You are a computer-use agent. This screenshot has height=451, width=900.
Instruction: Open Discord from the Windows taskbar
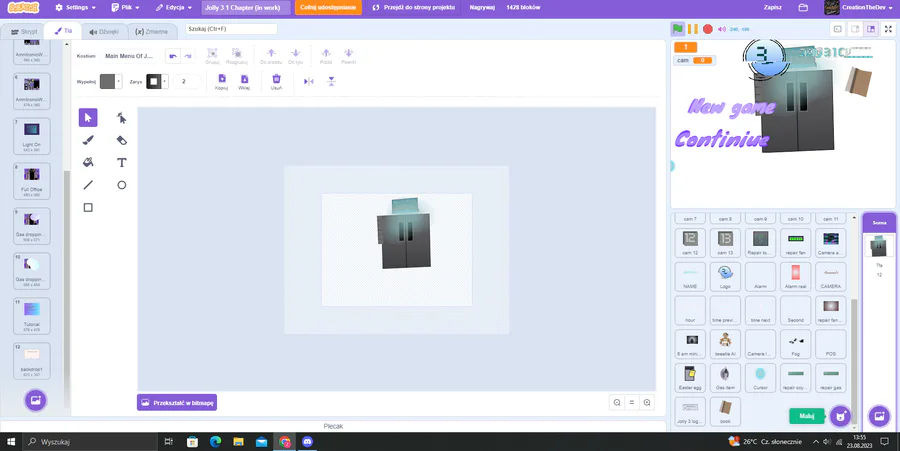(x=308, y=442)
